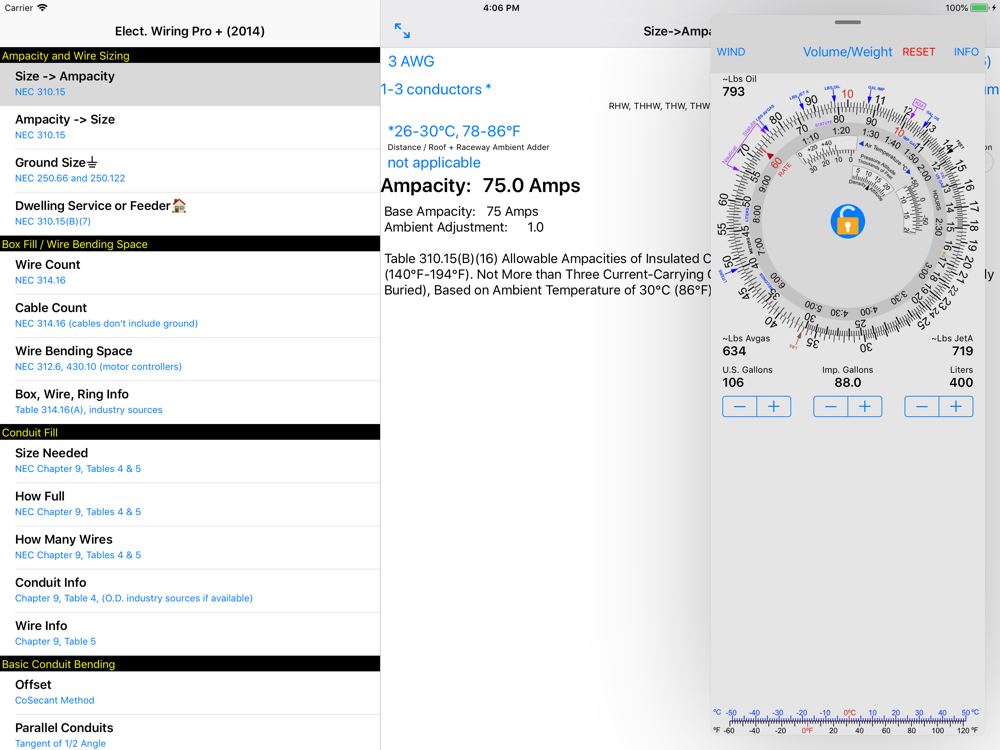Open Conduit Info reference

190,592
